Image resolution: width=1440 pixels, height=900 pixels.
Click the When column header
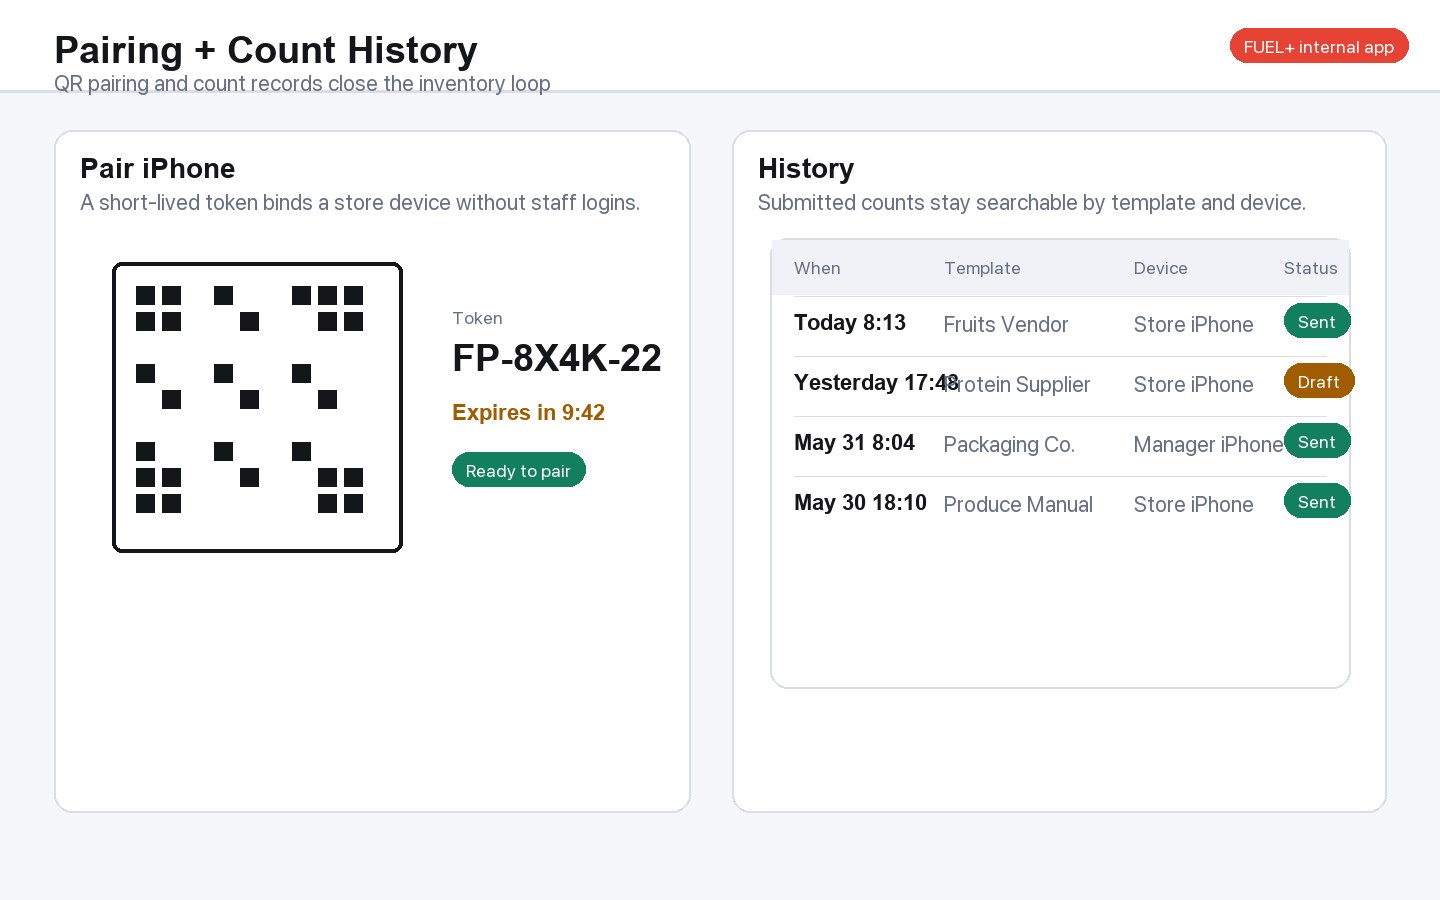click(x=817, y=268)
